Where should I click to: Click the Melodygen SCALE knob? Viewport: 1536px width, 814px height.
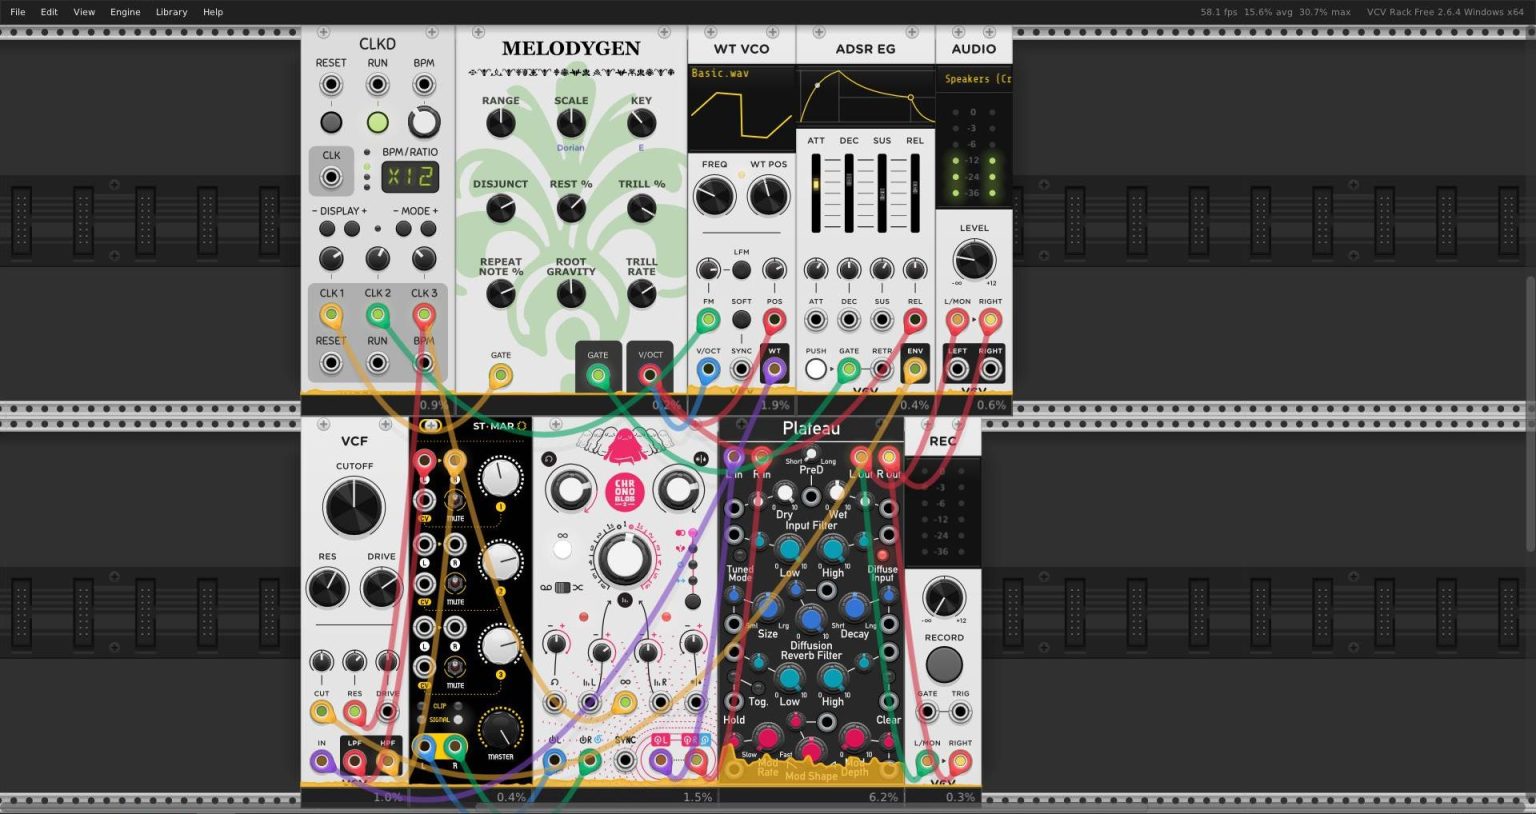(571, 123)
